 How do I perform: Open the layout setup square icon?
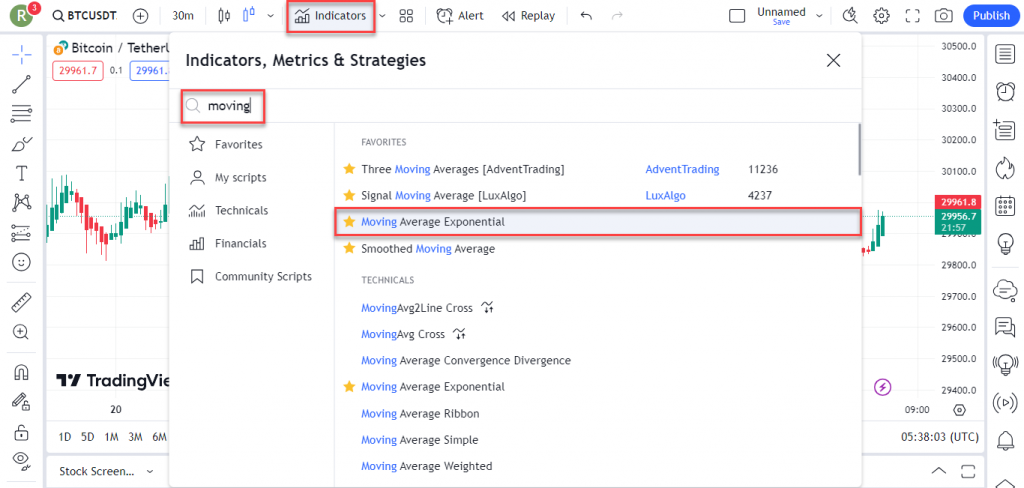pos(737,16)
